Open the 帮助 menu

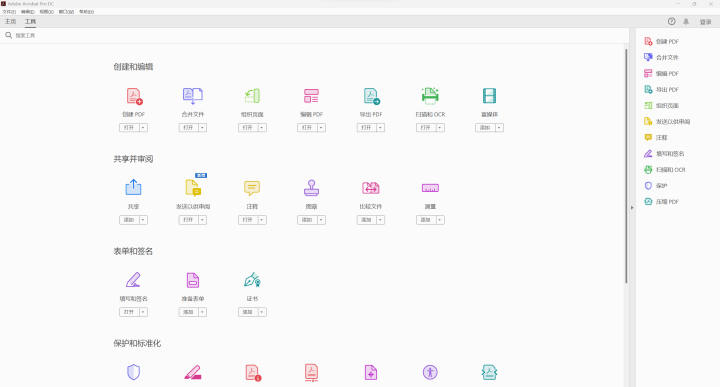pos(86,12)
